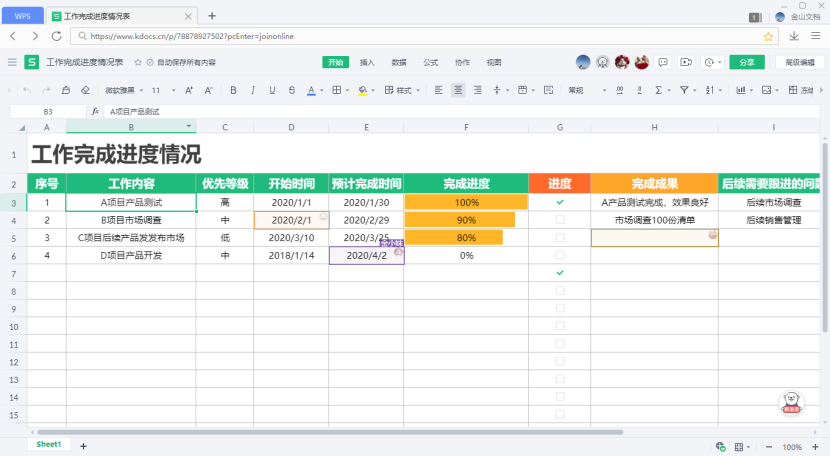This screenshot has height=456, width=830.
Task: Switch to the Sheet1 tab
Action: click(49, 445)
